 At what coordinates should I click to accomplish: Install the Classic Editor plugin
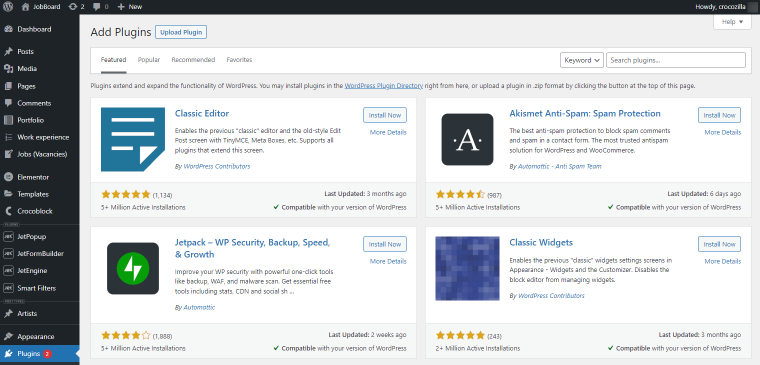(x=385, y=115)
